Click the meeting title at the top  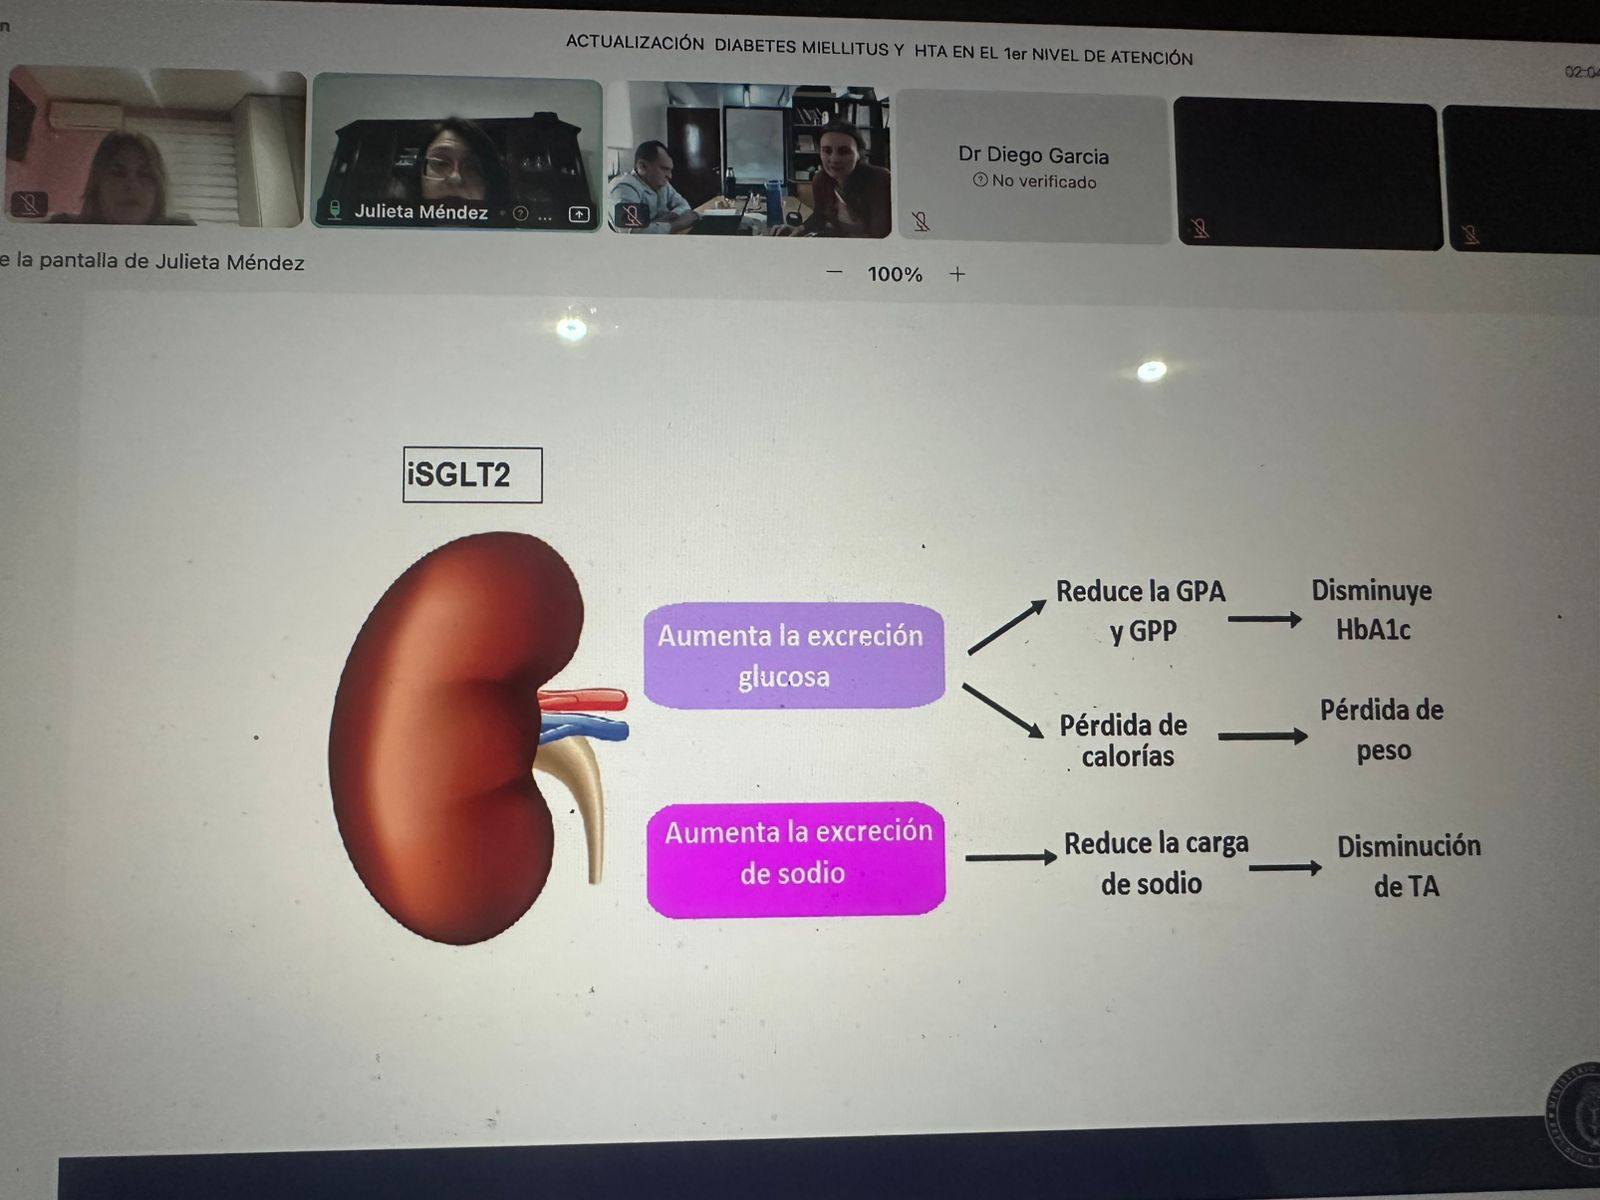point(879,50)
